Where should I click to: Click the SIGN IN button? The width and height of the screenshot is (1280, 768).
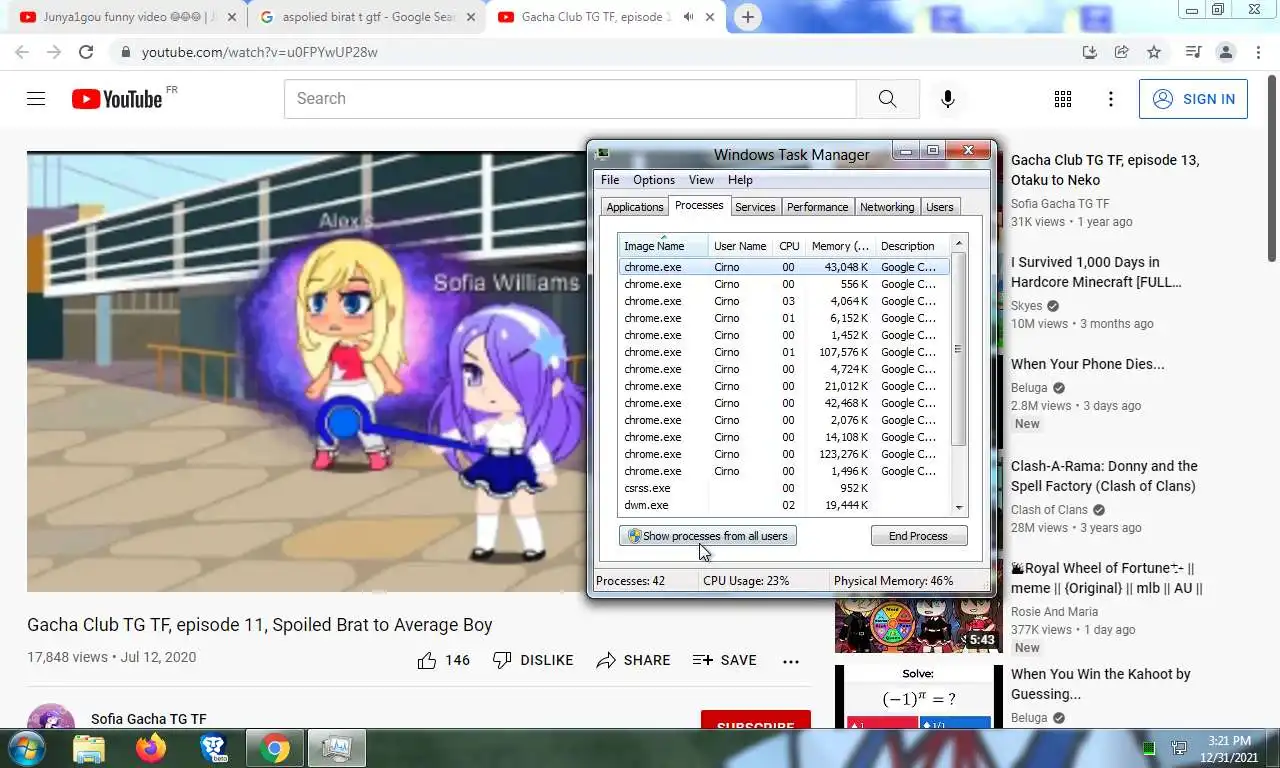pyautogui.click(x=1193, y=99)
